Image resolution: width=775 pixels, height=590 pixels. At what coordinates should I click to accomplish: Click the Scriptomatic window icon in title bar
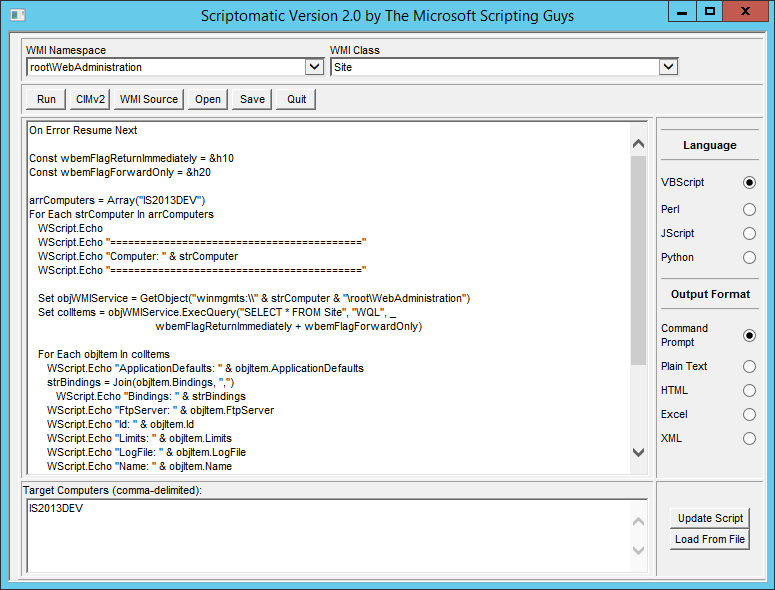click(17, 15)
